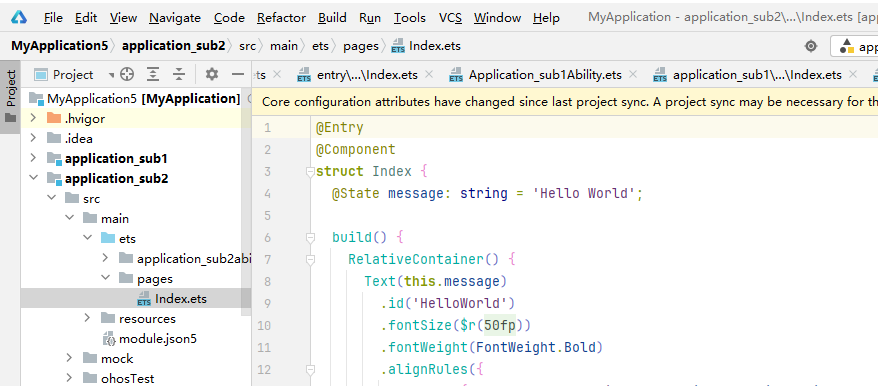Click Index.ets in the breadcrumb

427,46
